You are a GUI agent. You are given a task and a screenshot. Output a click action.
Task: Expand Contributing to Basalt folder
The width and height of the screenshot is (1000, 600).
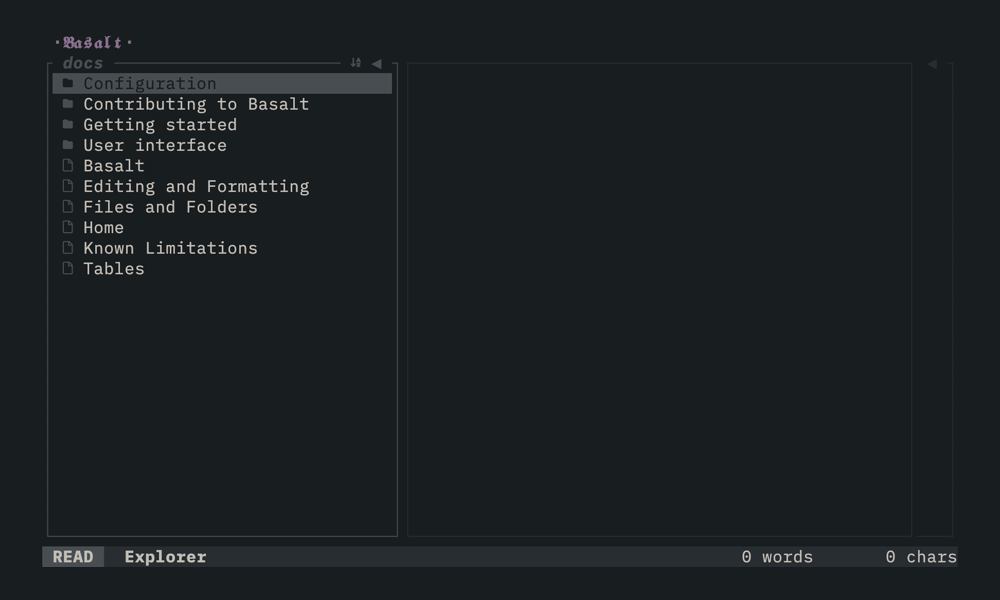point(222,104)
